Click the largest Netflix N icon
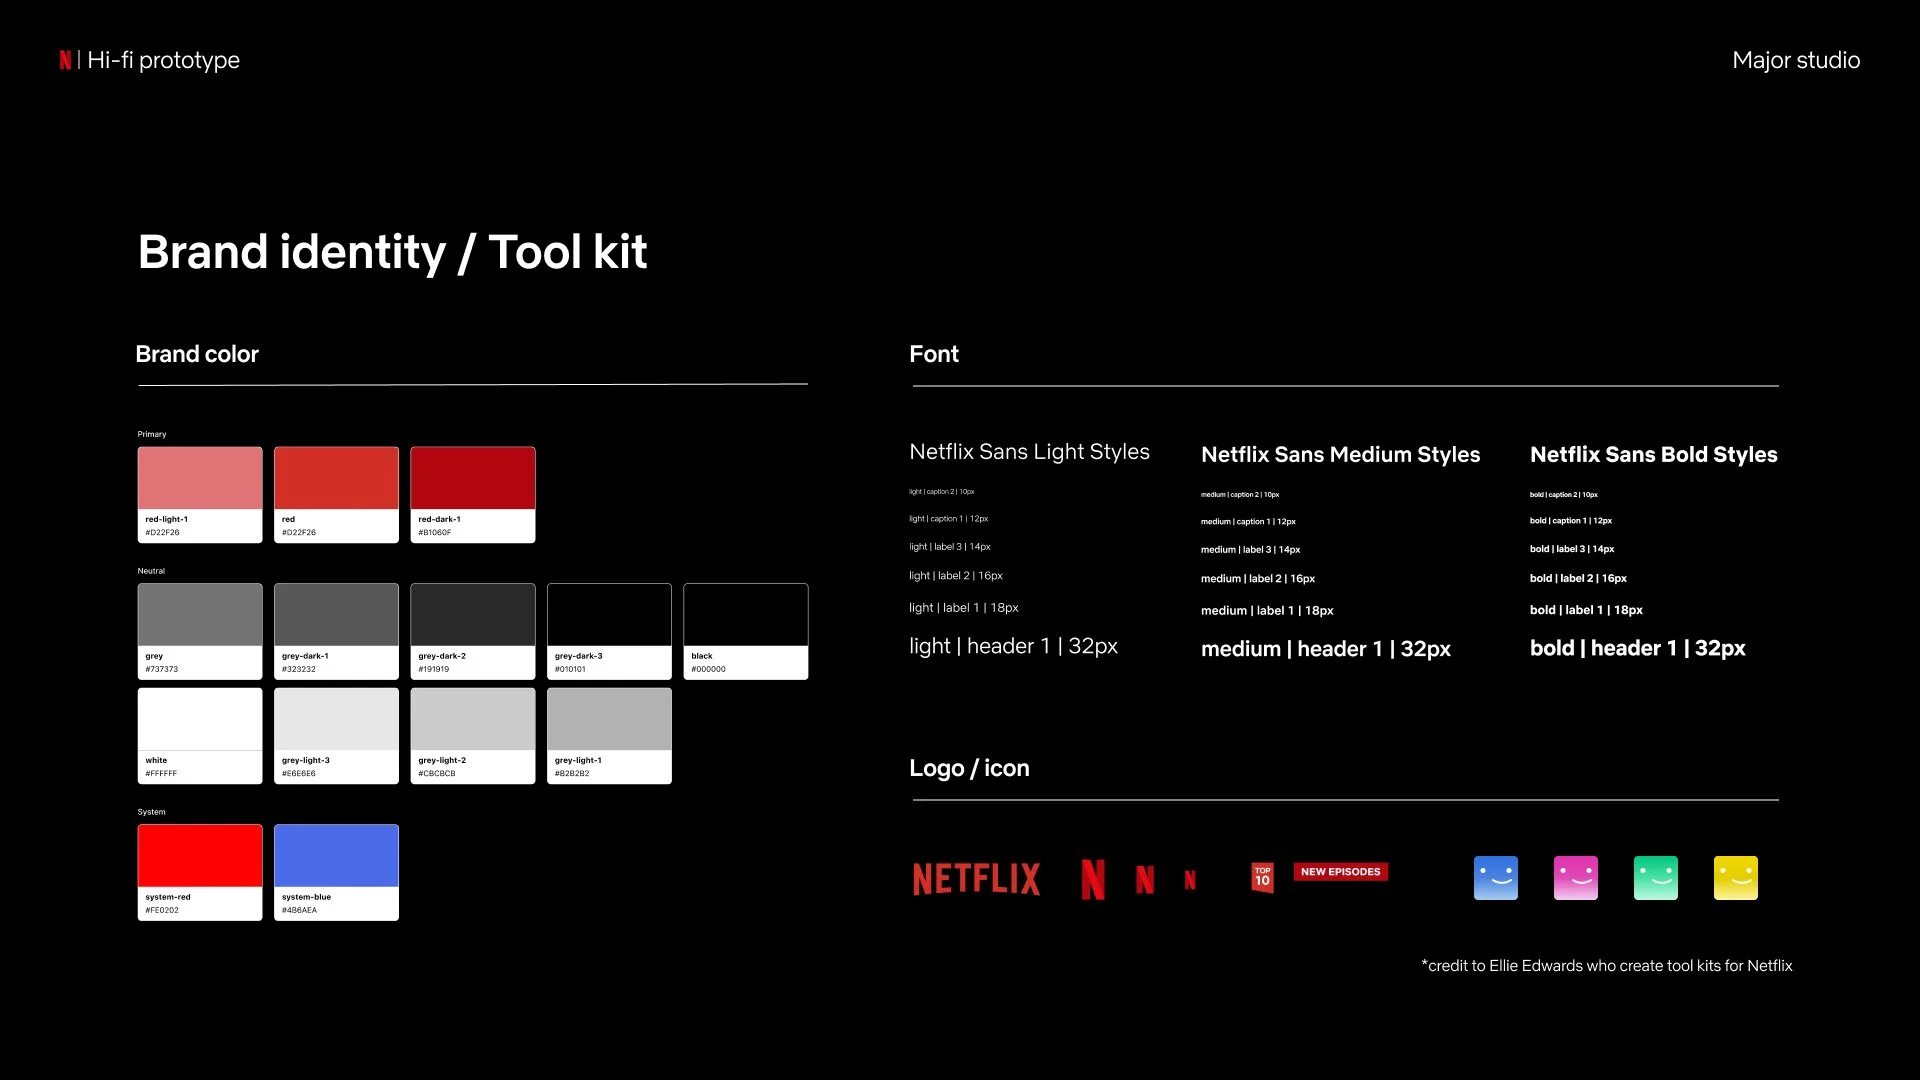This screenshot has width=1920, height=1080. tap(1093, 879)
